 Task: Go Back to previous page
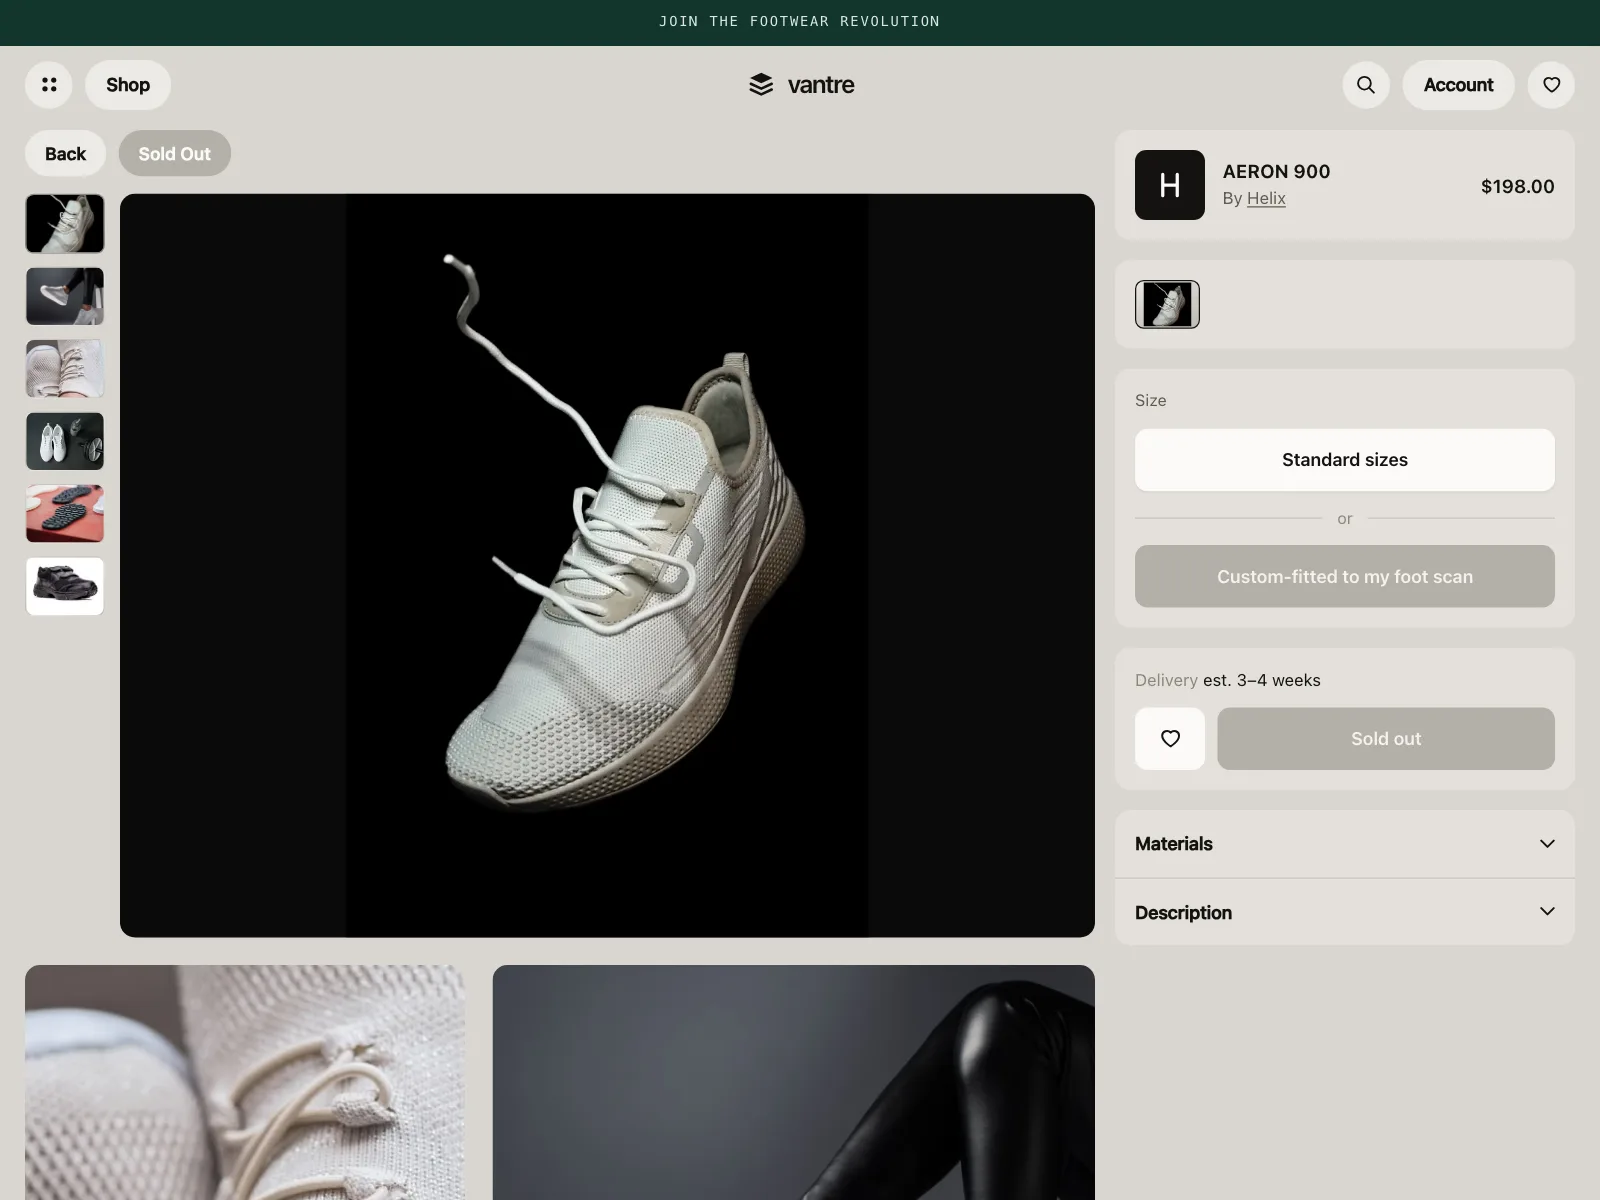pyautogui.click(x=65, y=154)
